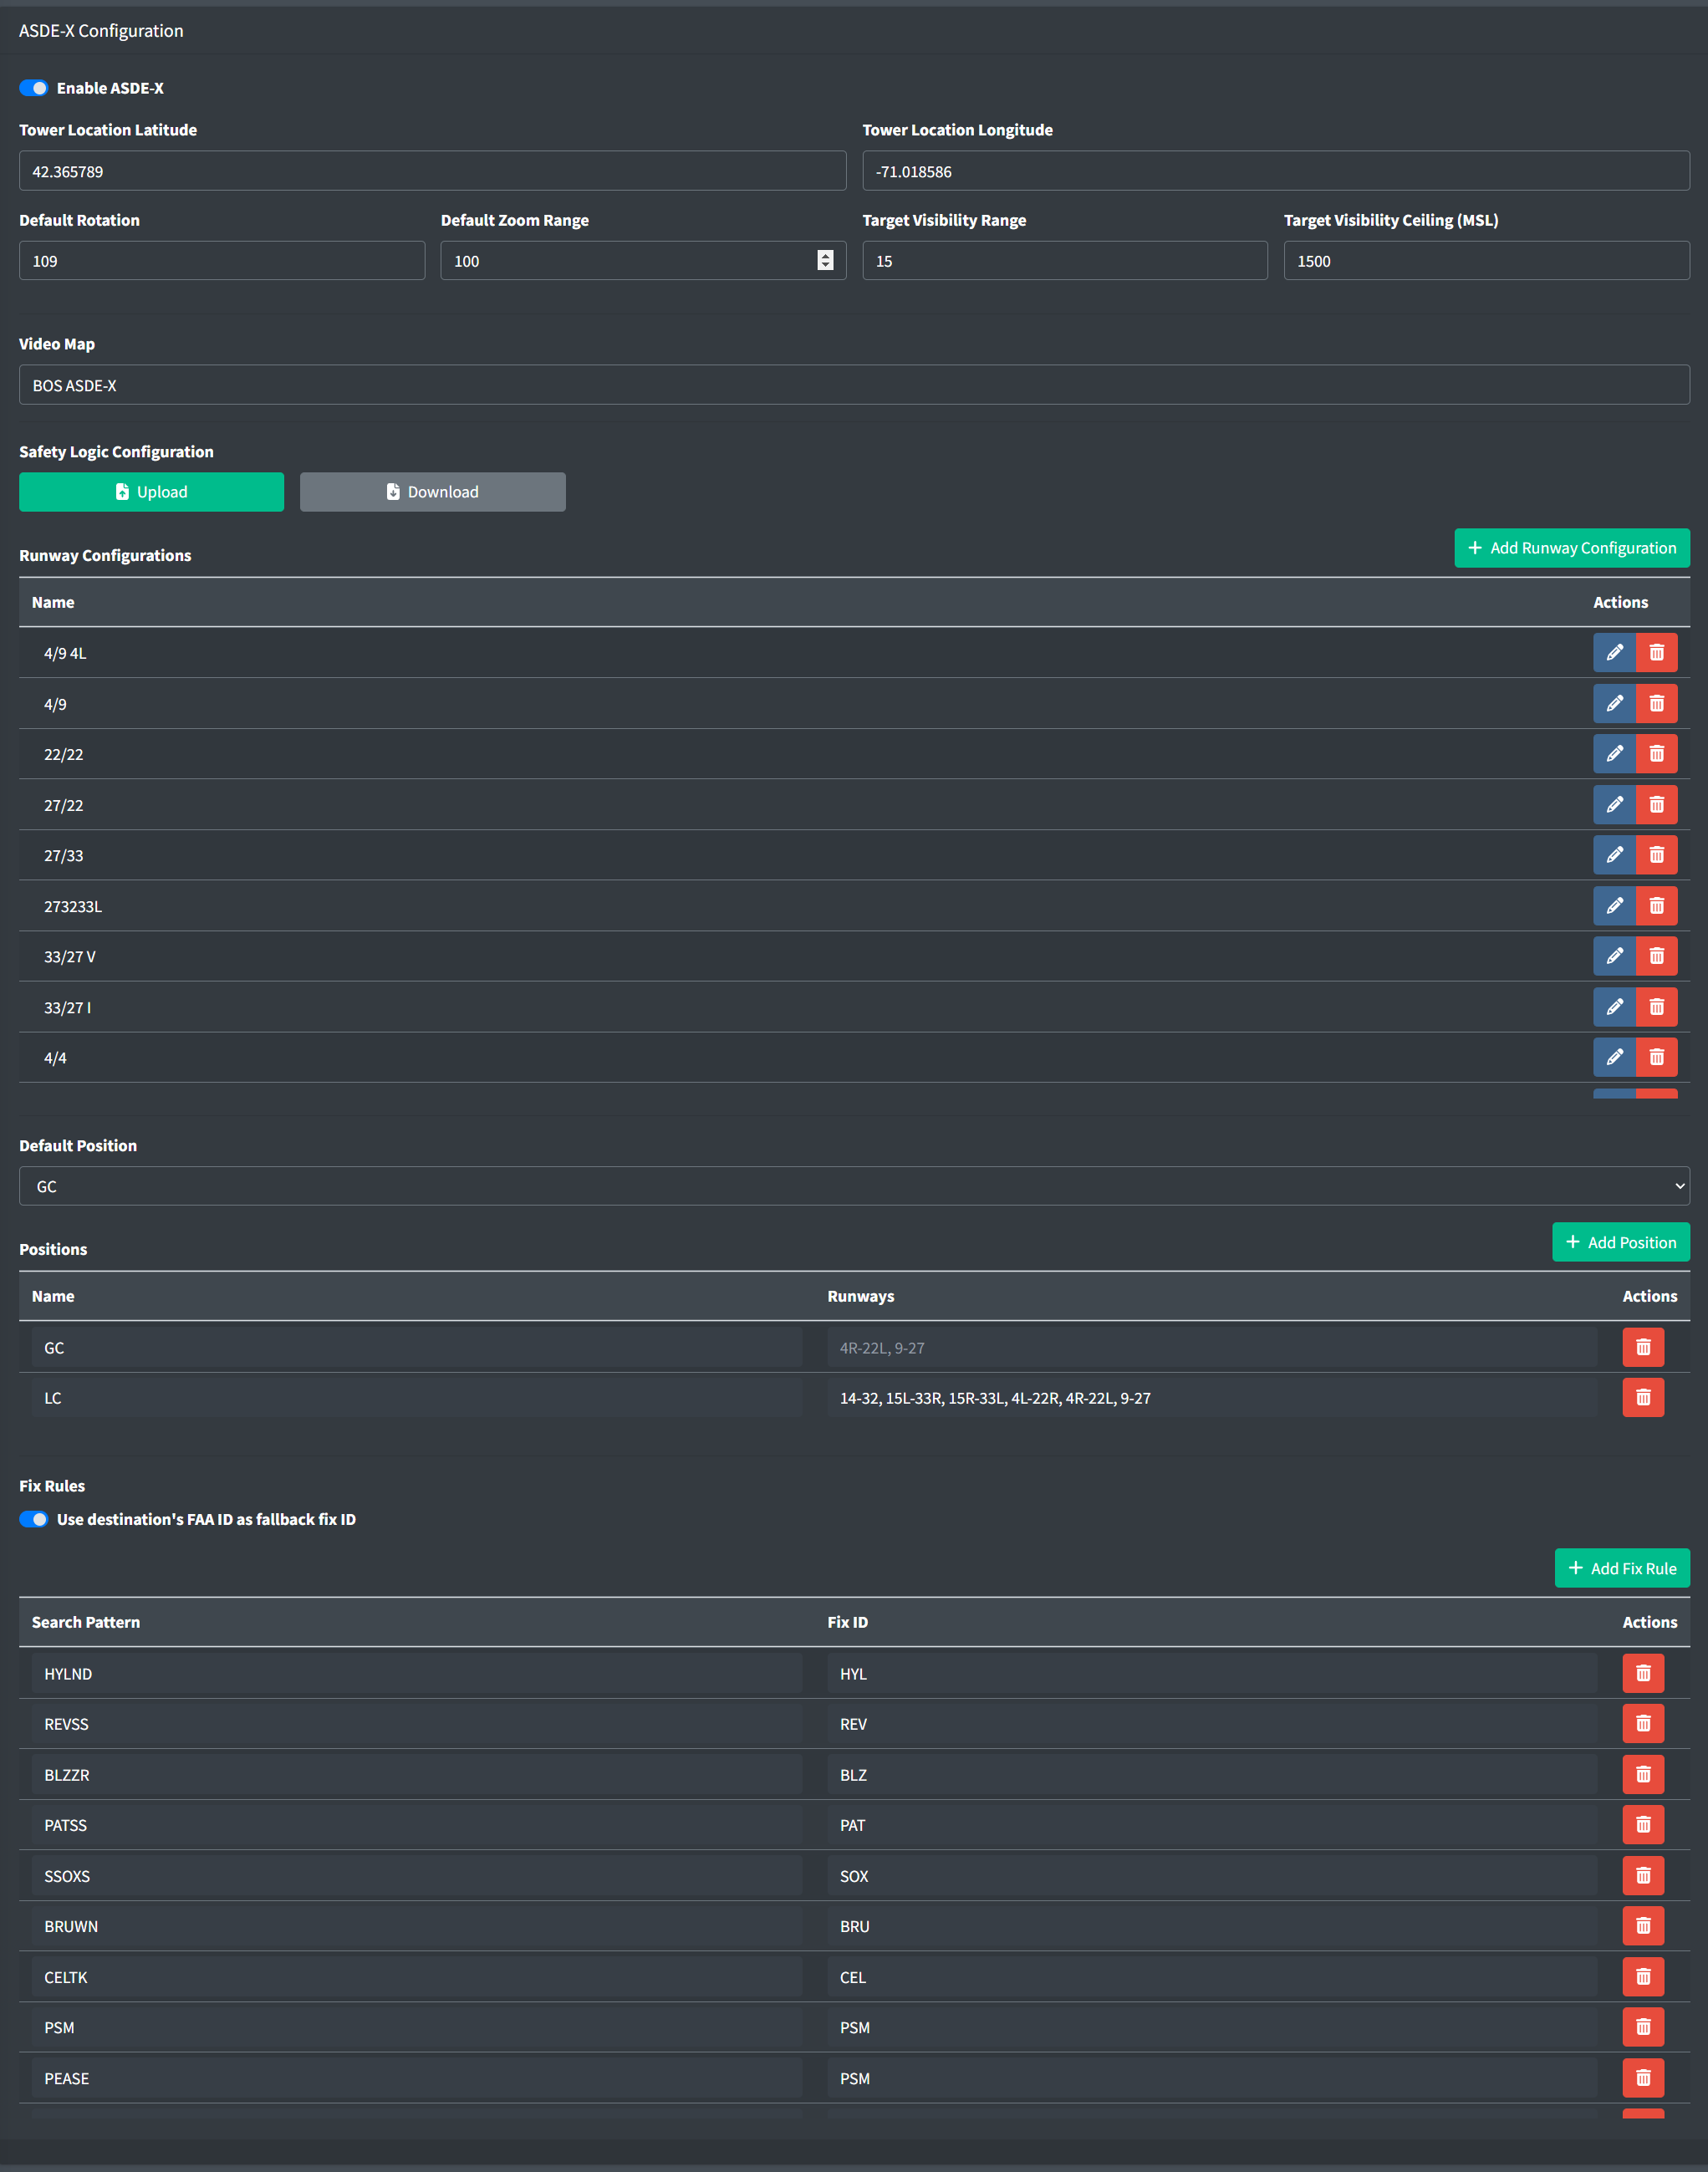Click the BLZ fix ID field

(1212, 1774)
